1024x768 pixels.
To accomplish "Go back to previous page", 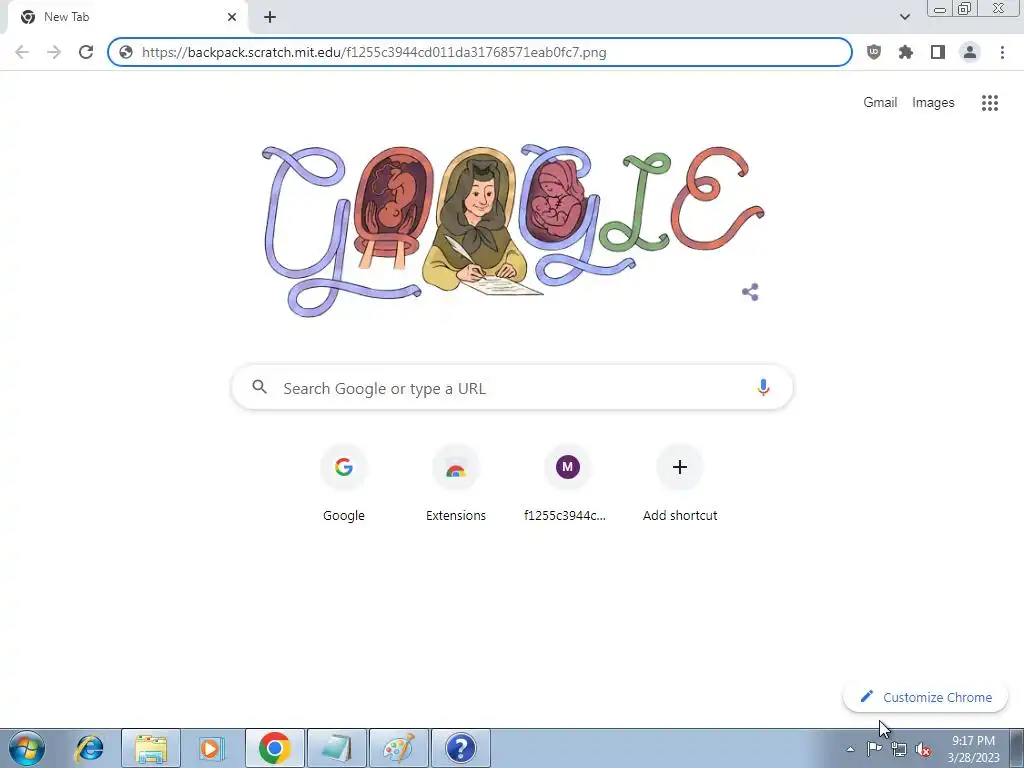I will coord(22,52).
